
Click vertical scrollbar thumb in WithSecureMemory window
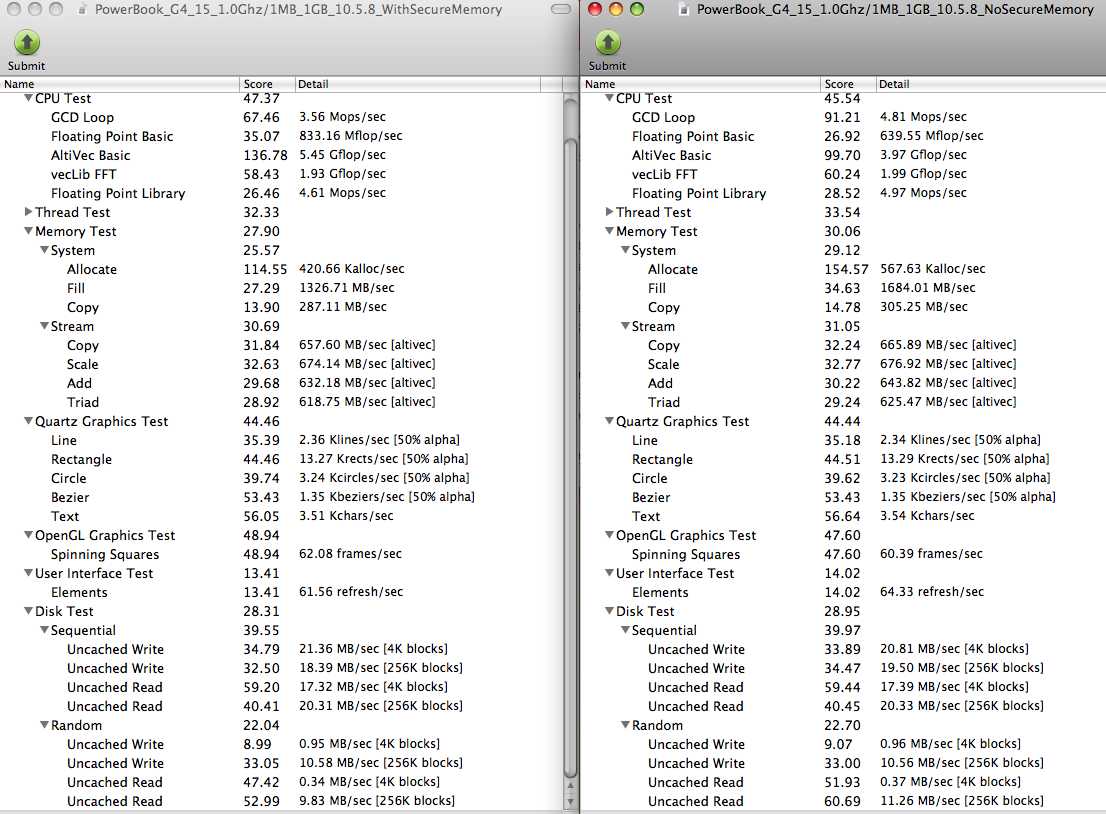[571, 458]
